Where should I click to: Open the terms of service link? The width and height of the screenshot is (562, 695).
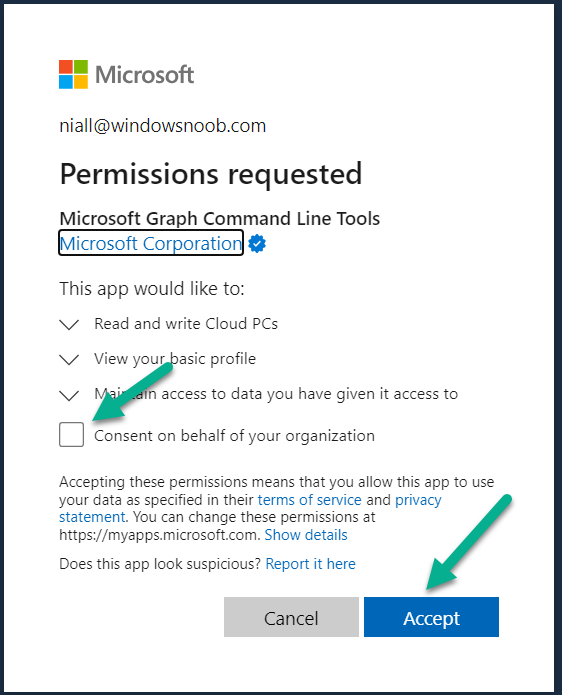[x=309, y=500]
